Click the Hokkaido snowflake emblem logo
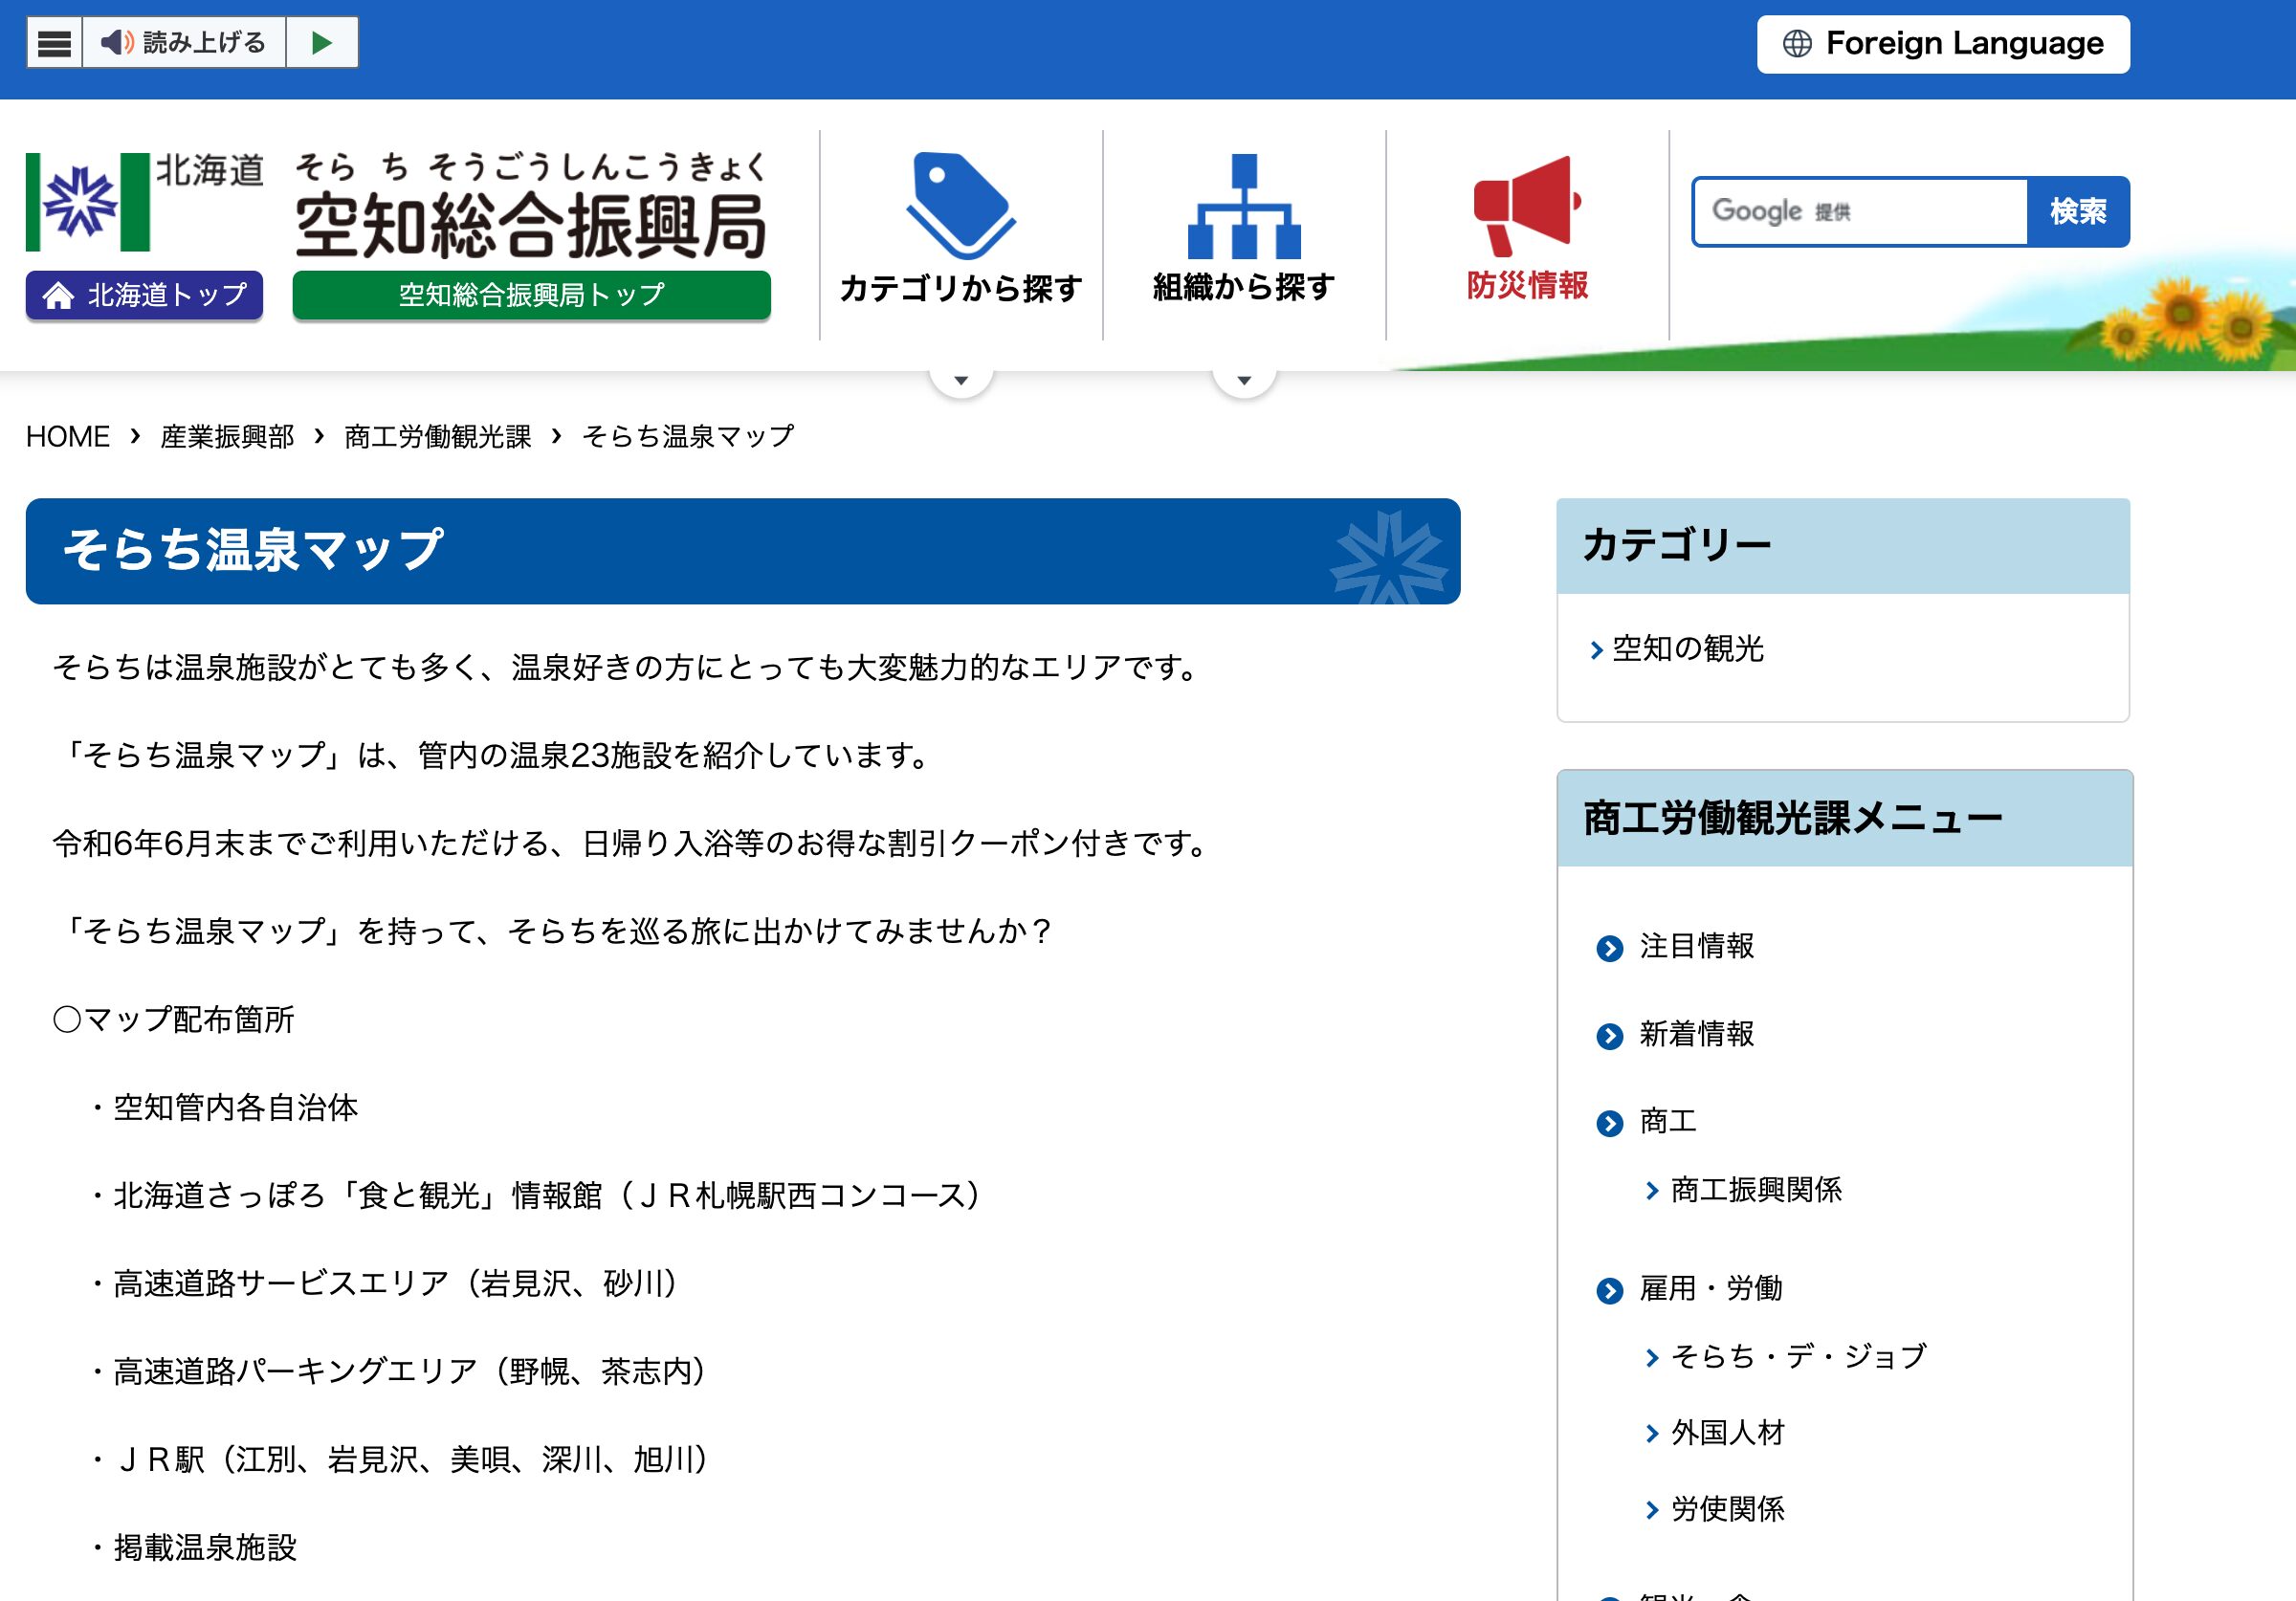This screenshot has width=2296, height=1601. (x=80, y=200)
